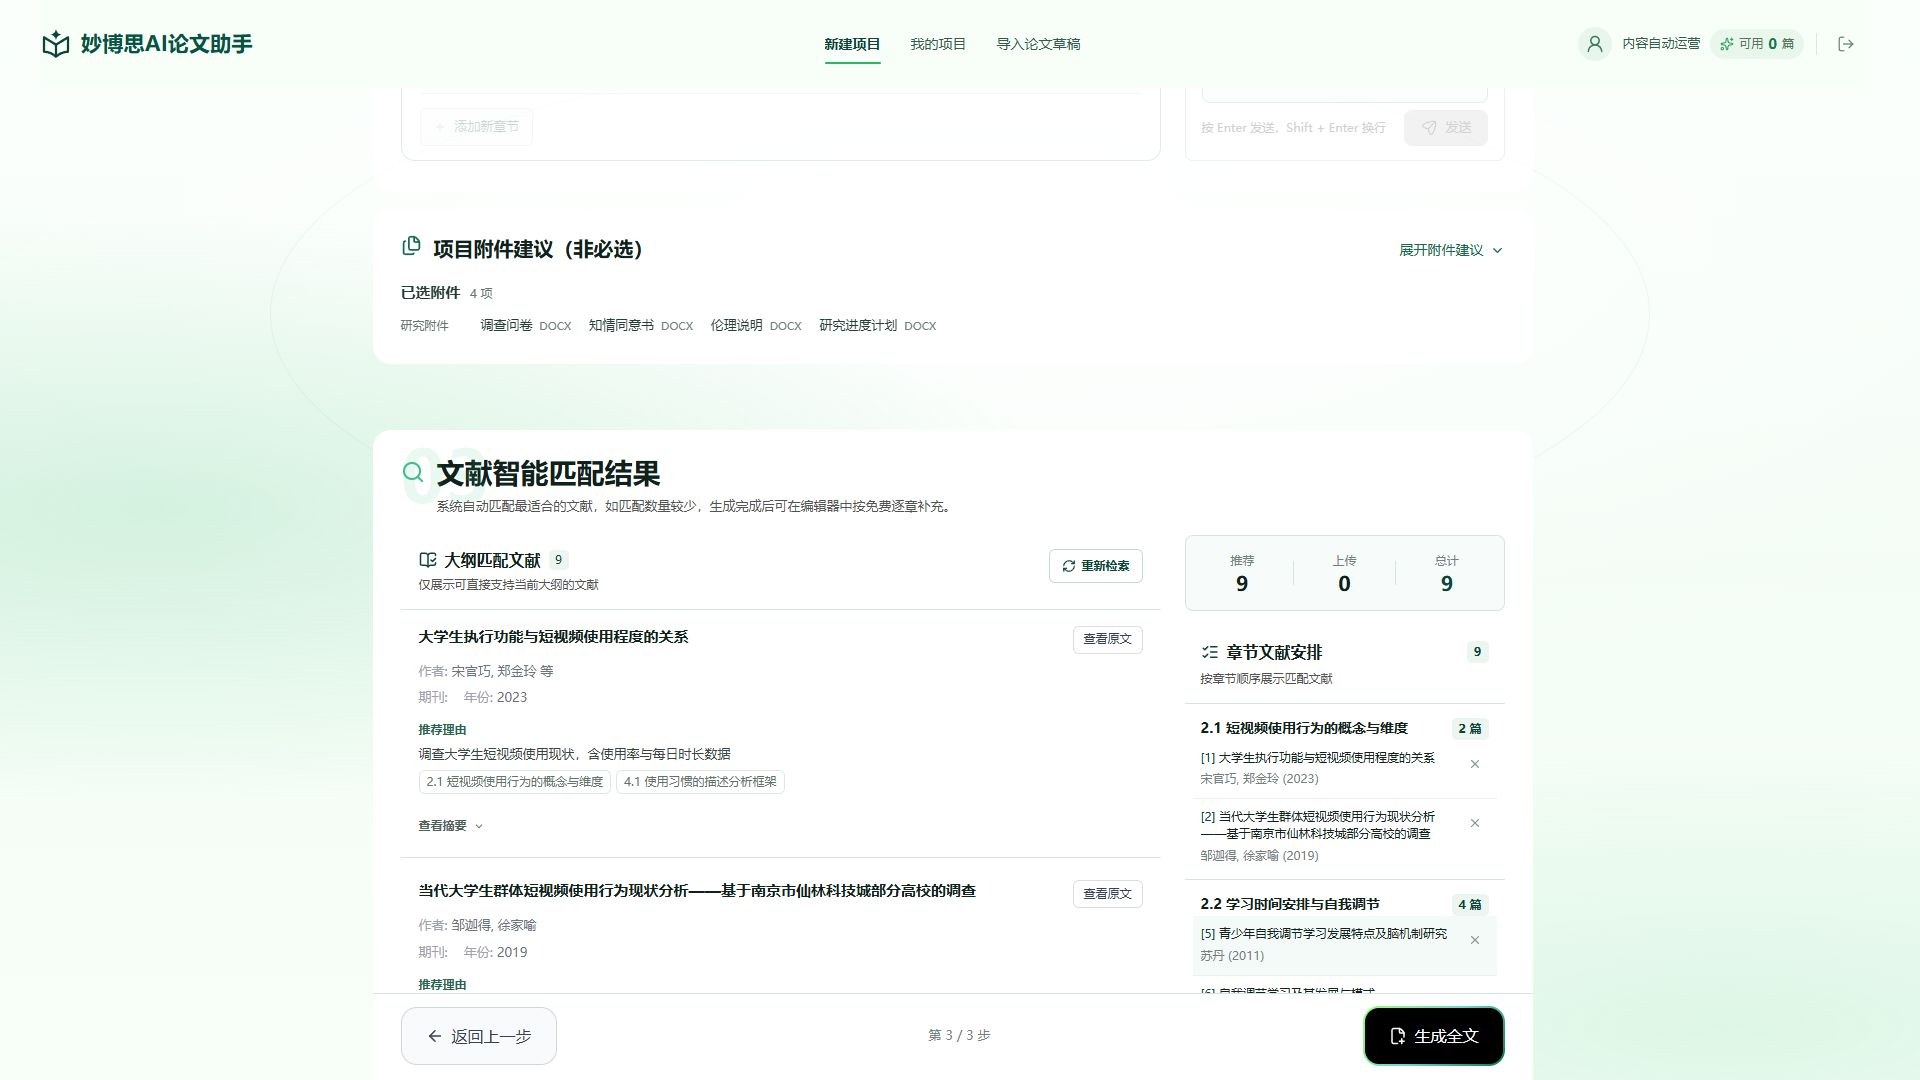
Task: Click tag 4.1 使用习惯的描述分析框架
Action: coord(700,782)
